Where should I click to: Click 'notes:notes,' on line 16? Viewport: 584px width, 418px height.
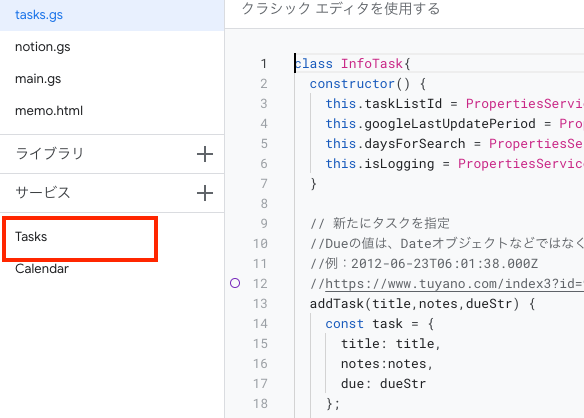(387, 364)
